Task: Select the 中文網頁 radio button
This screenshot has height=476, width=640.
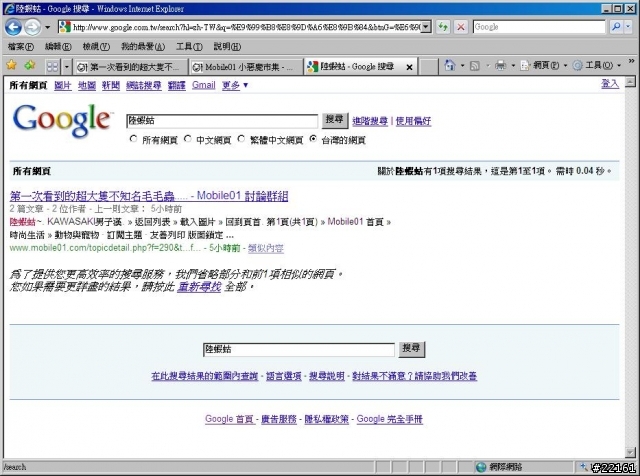Action: click(187, 139)
